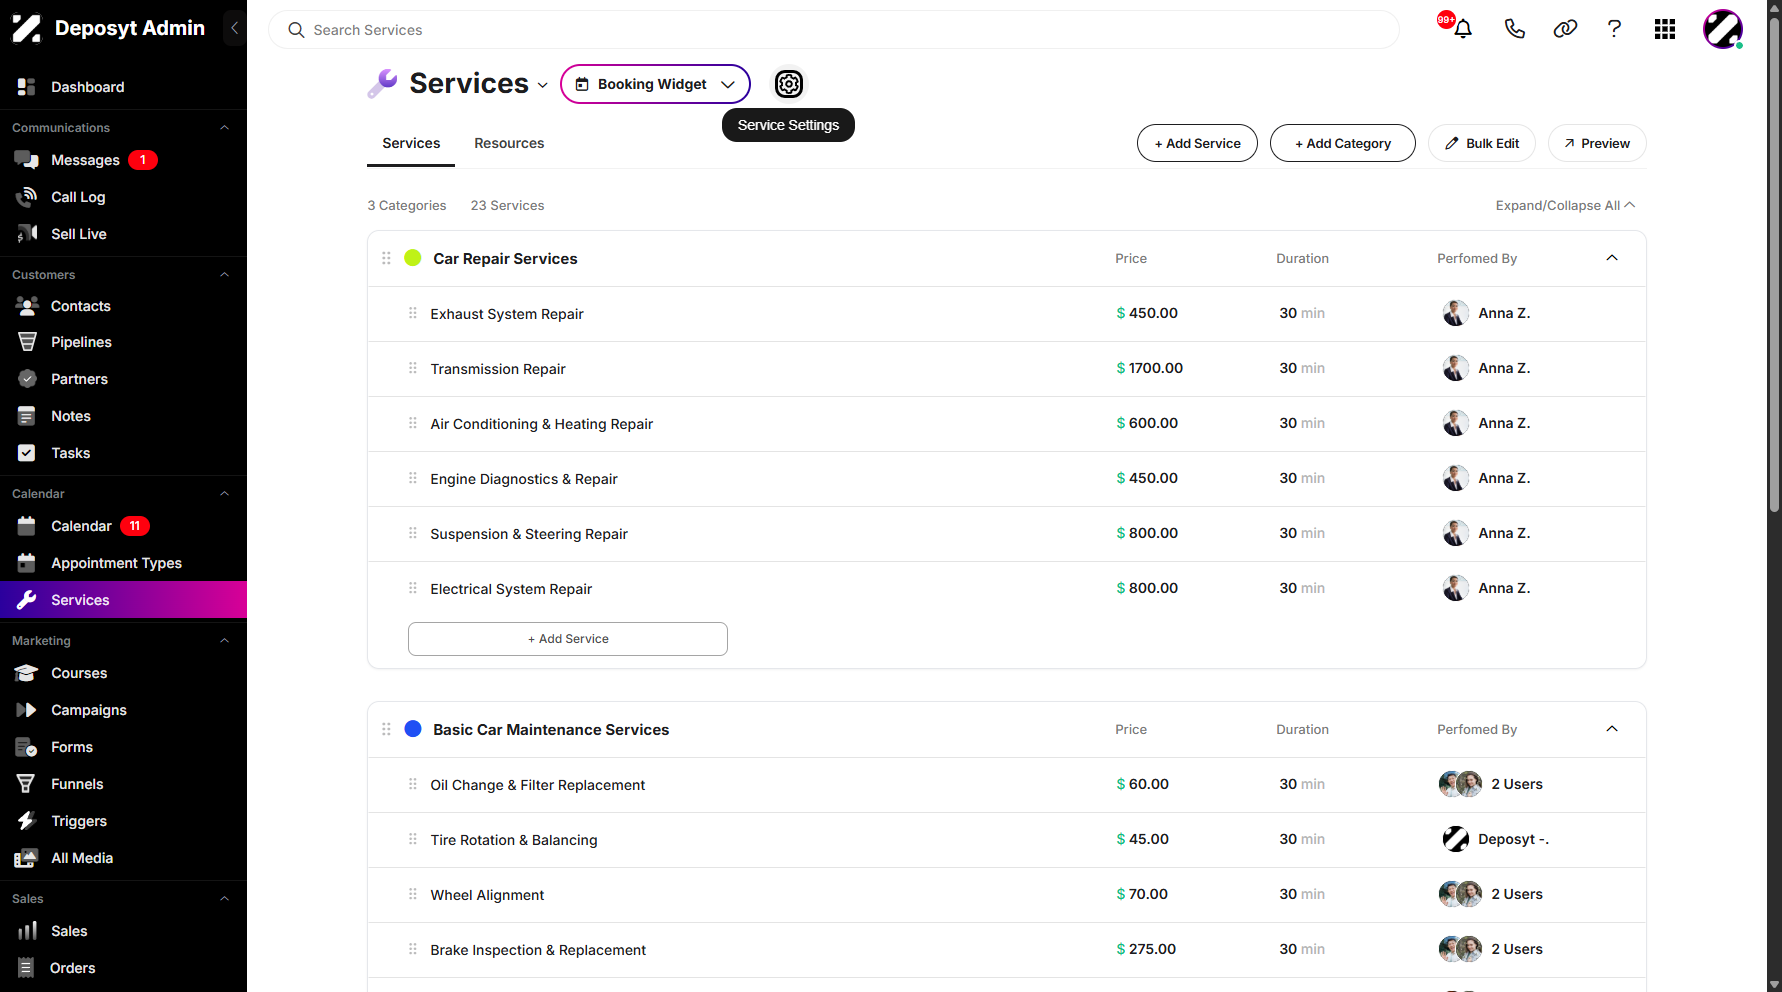Open the apps grid icon

click(x=1665, y=29)
